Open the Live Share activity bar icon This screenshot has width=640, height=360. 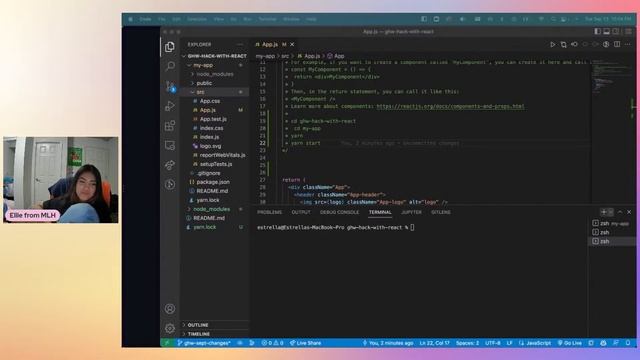[170, 164]
